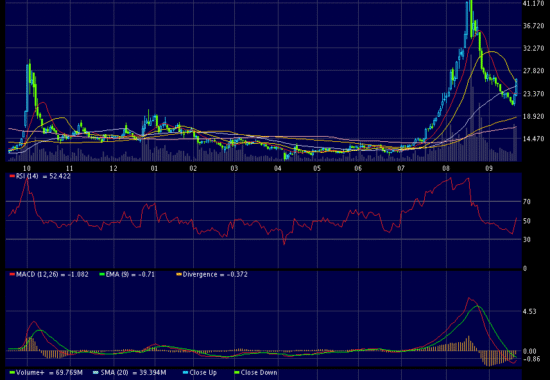
Task: Click month 12 on the time axis
Action: (x=113, y=168)
